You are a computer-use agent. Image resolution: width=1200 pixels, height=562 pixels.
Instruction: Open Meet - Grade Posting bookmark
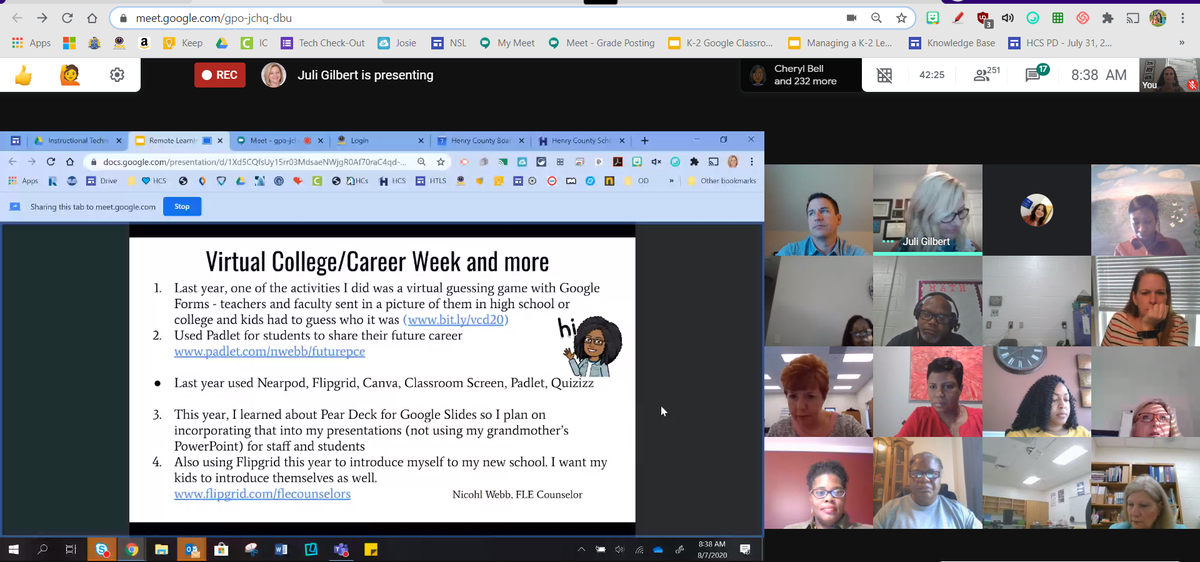(601, 43)
